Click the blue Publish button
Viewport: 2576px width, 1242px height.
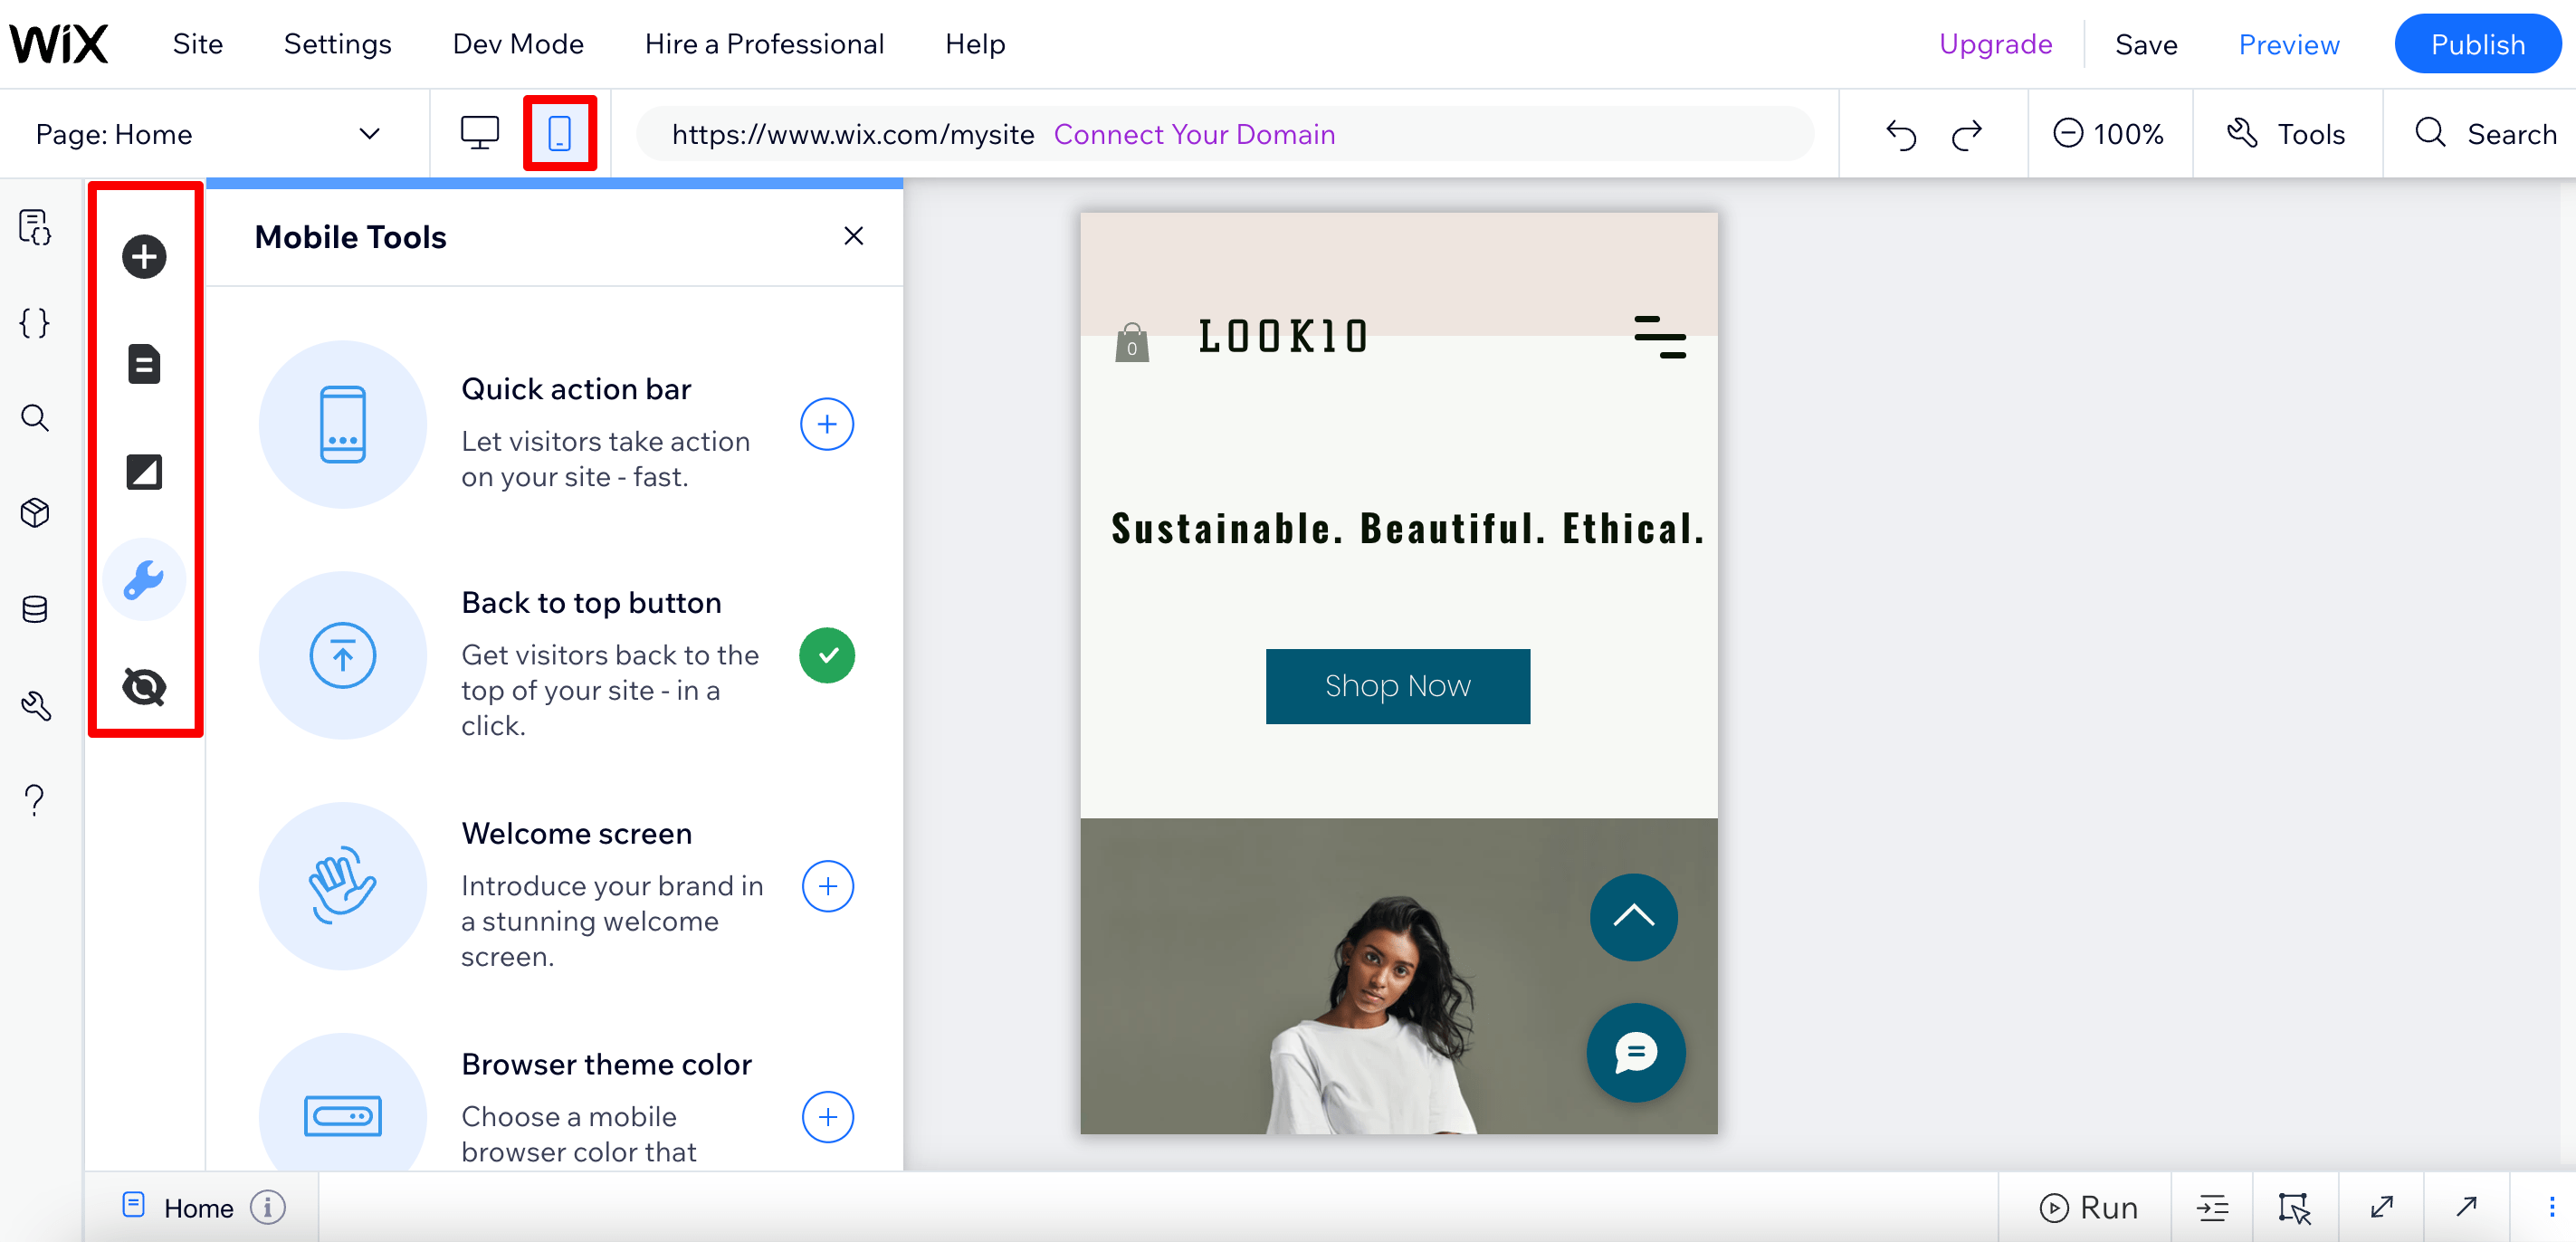point(2478,44)
